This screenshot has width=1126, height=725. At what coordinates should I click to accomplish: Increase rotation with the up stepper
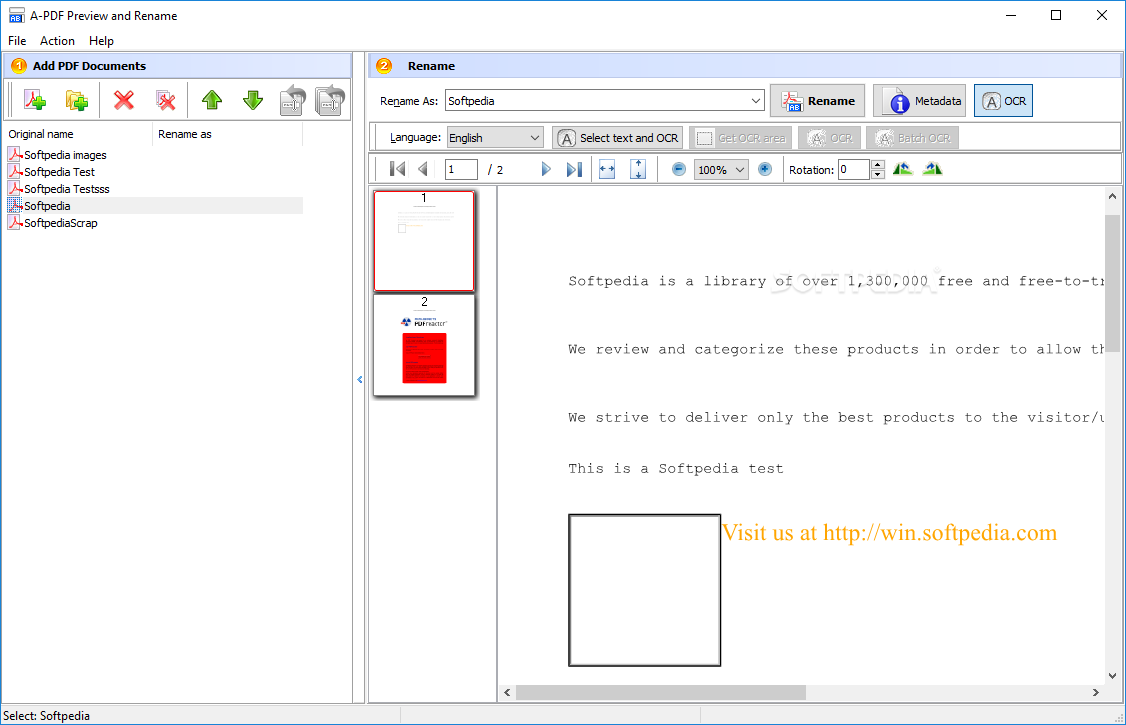878,164
